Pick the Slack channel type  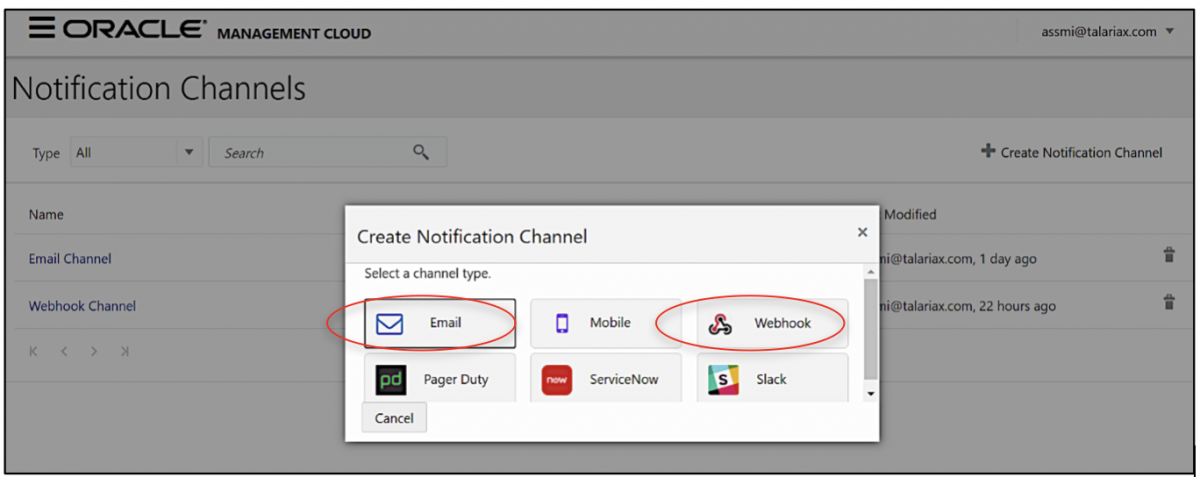pos(772,379)
